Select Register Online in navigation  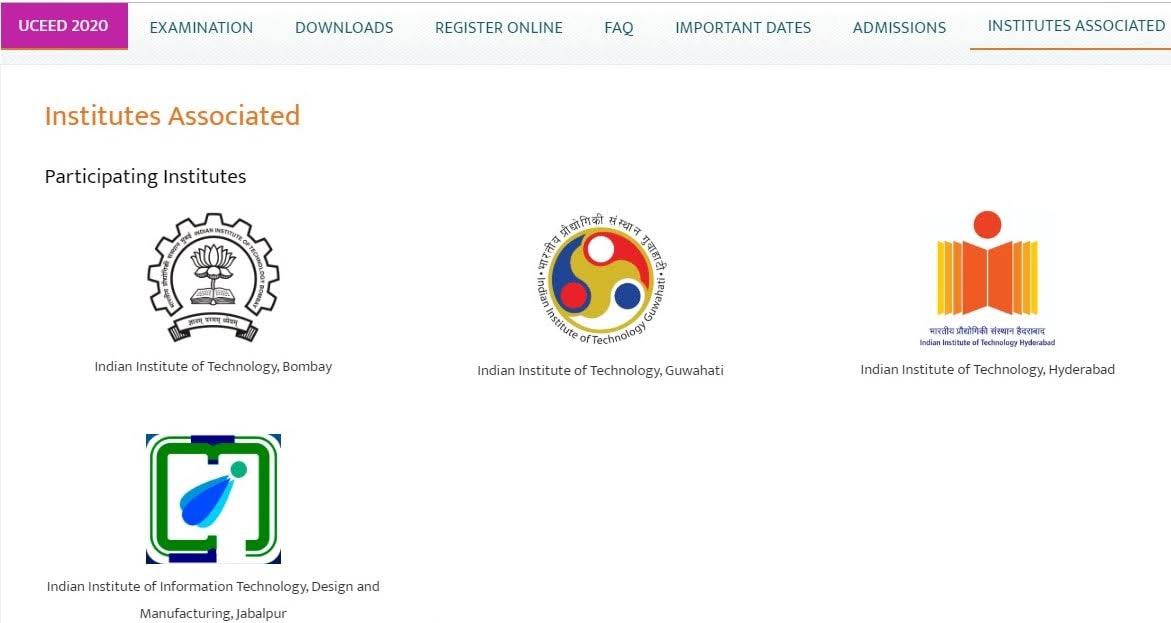(x=499, y=28)
